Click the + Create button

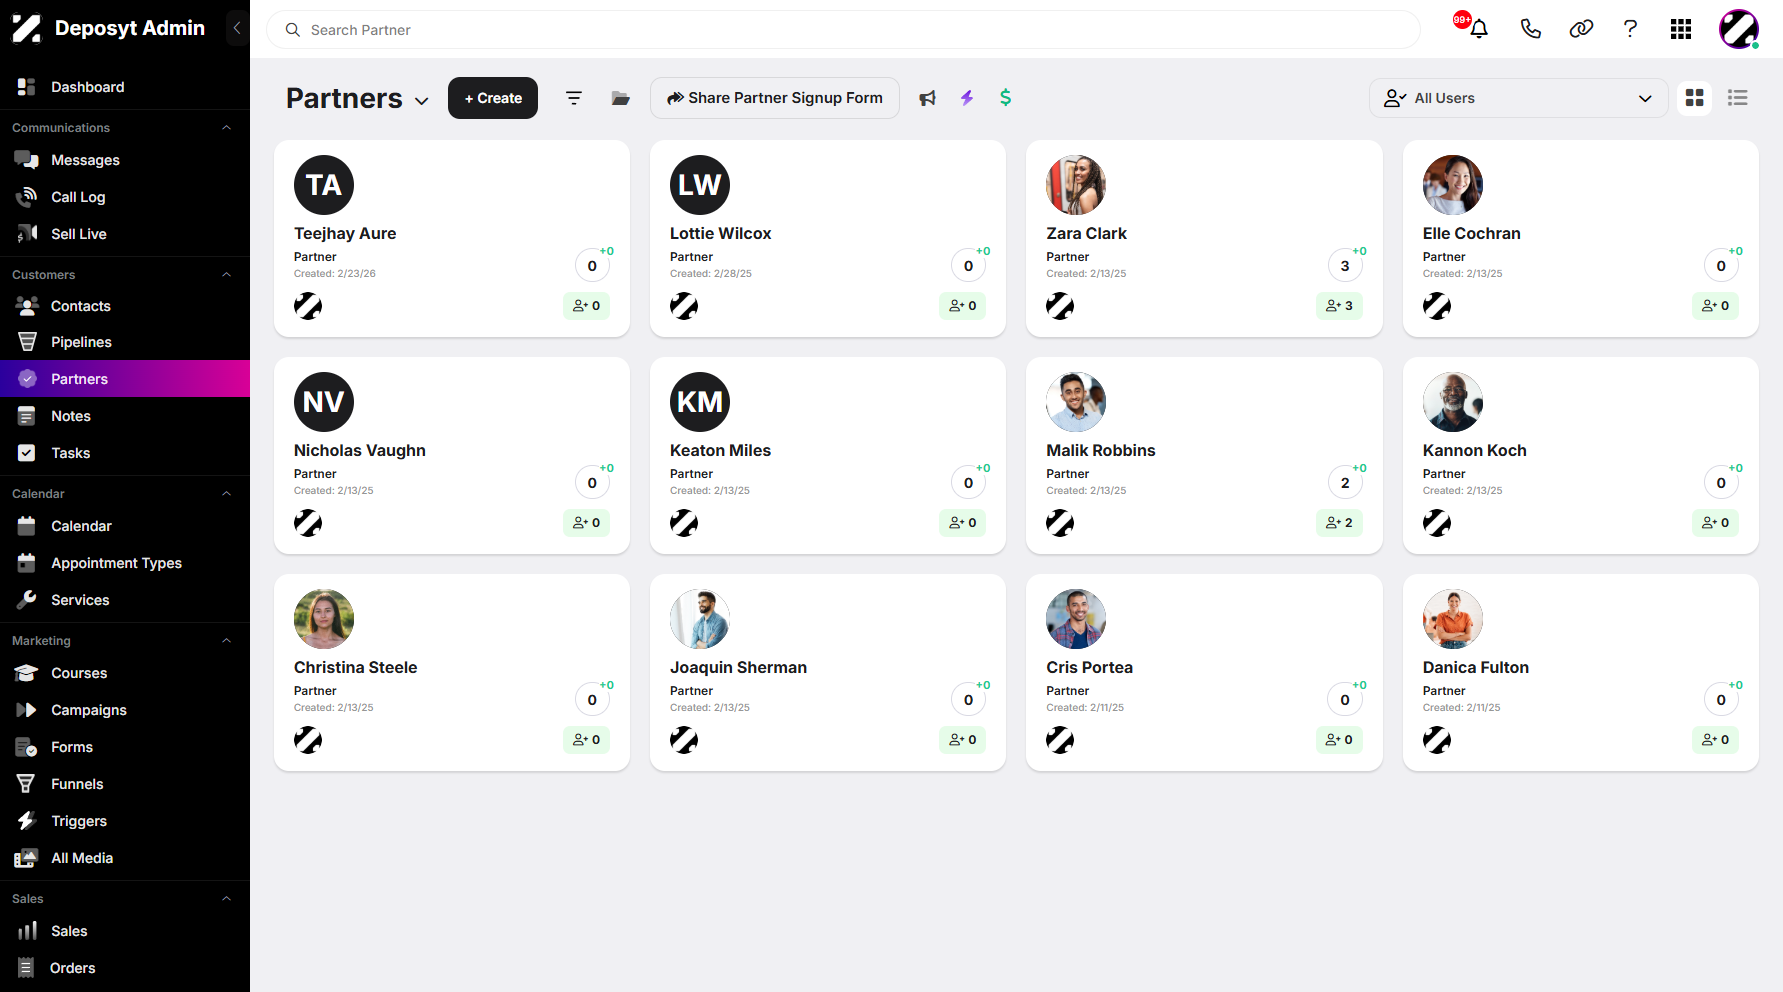point(493,98)
